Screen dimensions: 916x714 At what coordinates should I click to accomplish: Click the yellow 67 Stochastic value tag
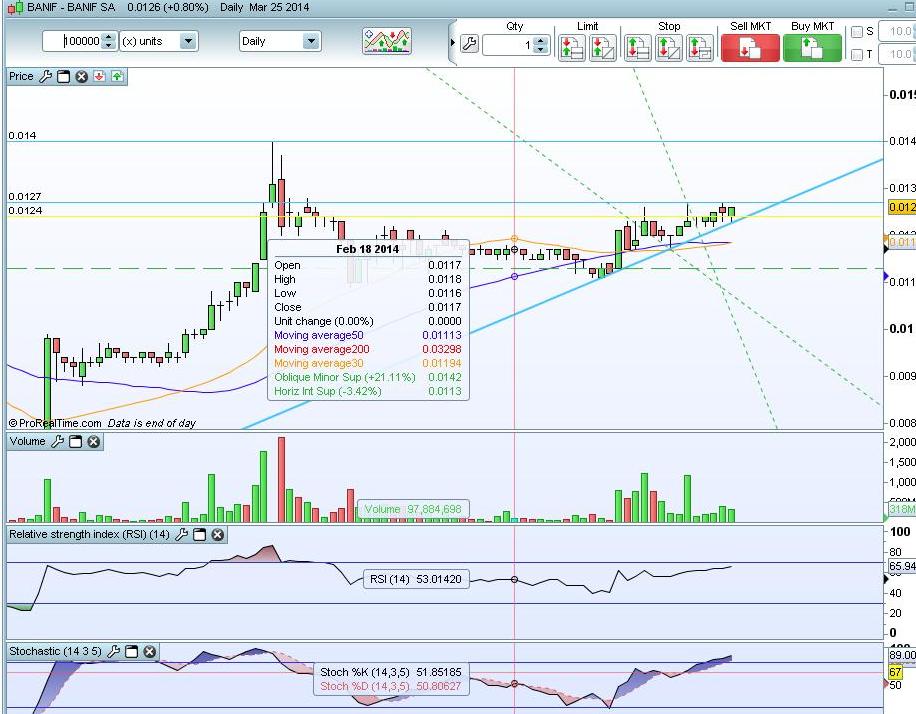coord(896,672)
